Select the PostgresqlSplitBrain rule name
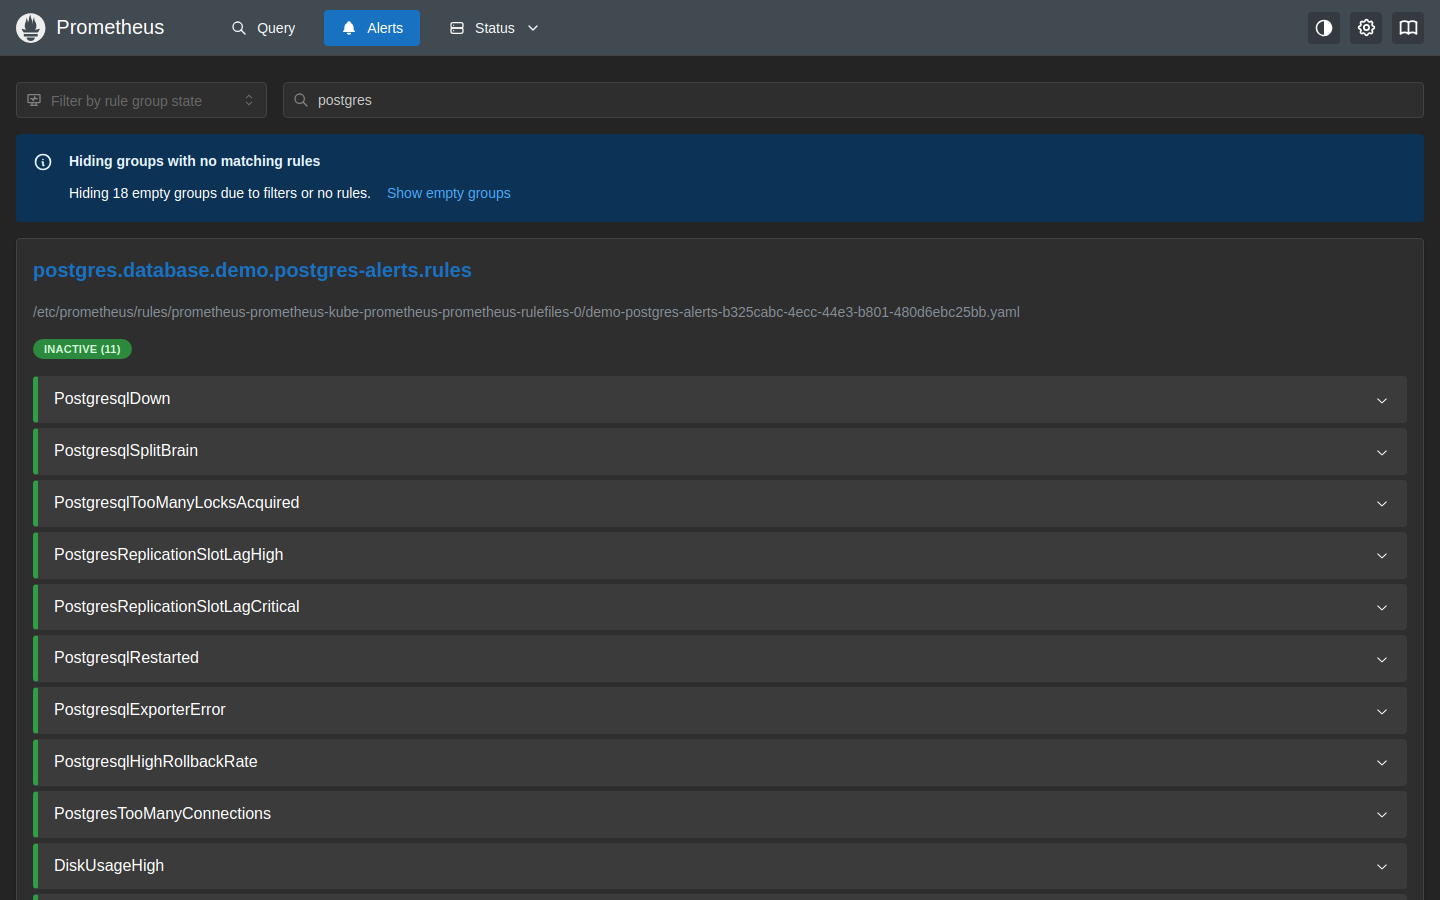Image resolution: width=1440 pixels, height=900 pixels. point(126,450)
